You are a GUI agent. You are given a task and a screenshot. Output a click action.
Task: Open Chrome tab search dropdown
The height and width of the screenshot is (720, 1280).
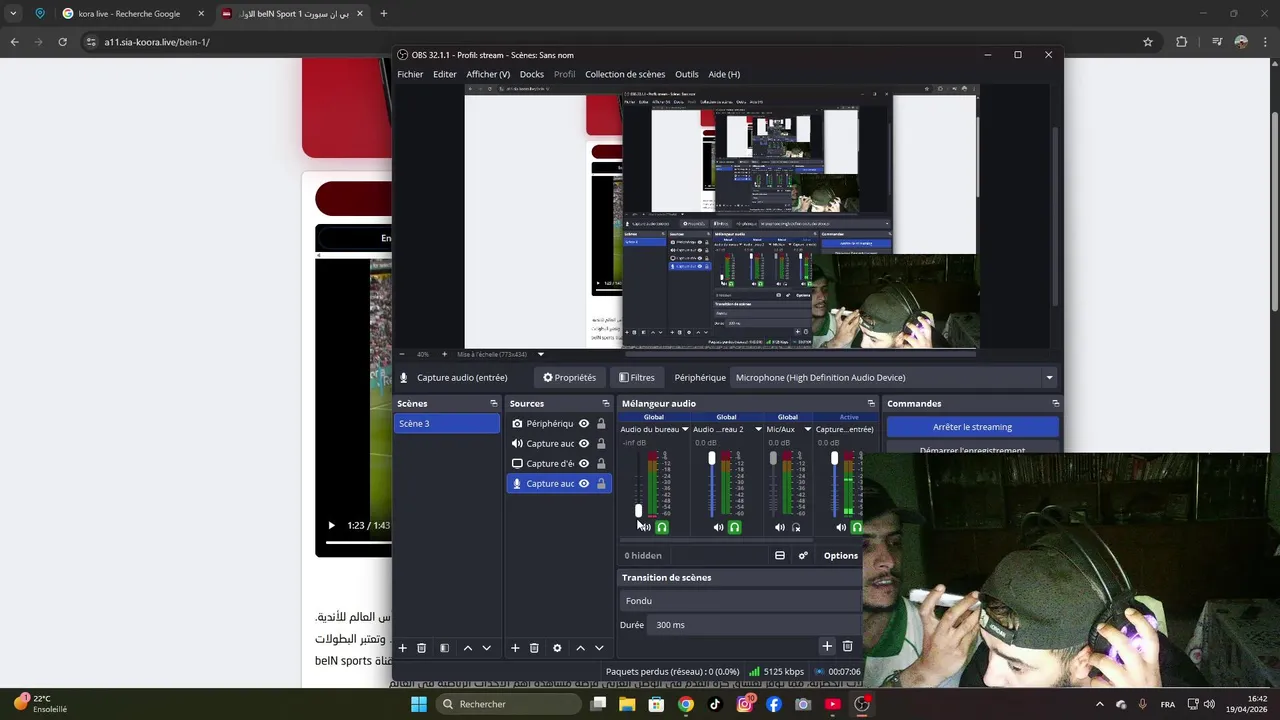(x=13, y=14)
